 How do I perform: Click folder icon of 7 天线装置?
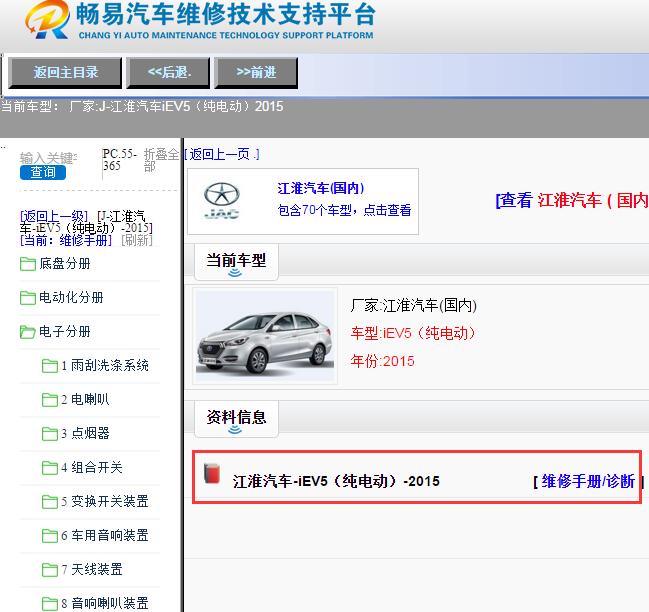coord(50,569)
